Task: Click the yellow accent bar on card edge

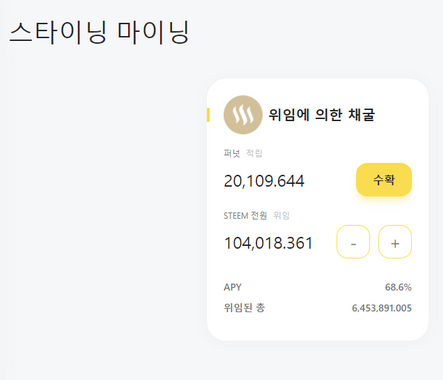Action: pyautogui.click(x=208, y=115)
